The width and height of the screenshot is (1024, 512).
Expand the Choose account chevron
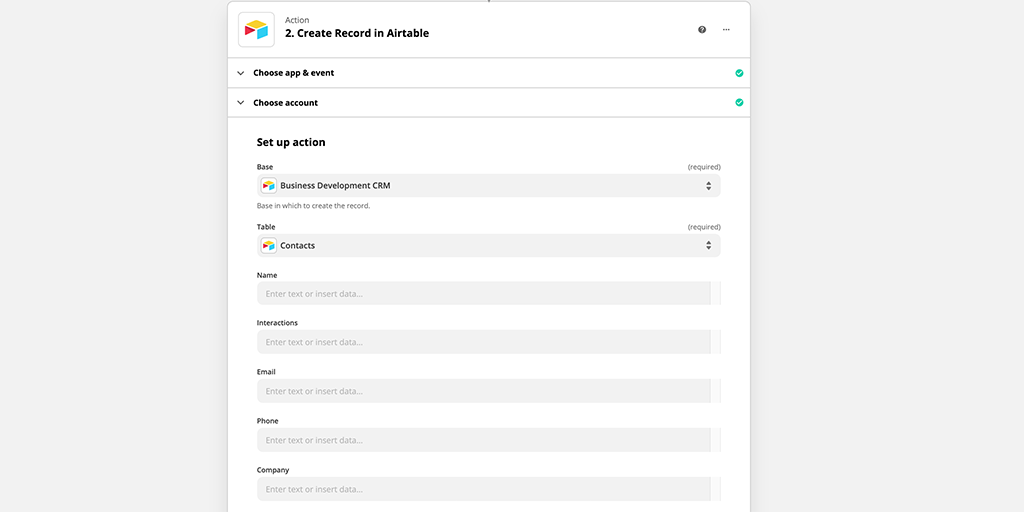point(240,103)
